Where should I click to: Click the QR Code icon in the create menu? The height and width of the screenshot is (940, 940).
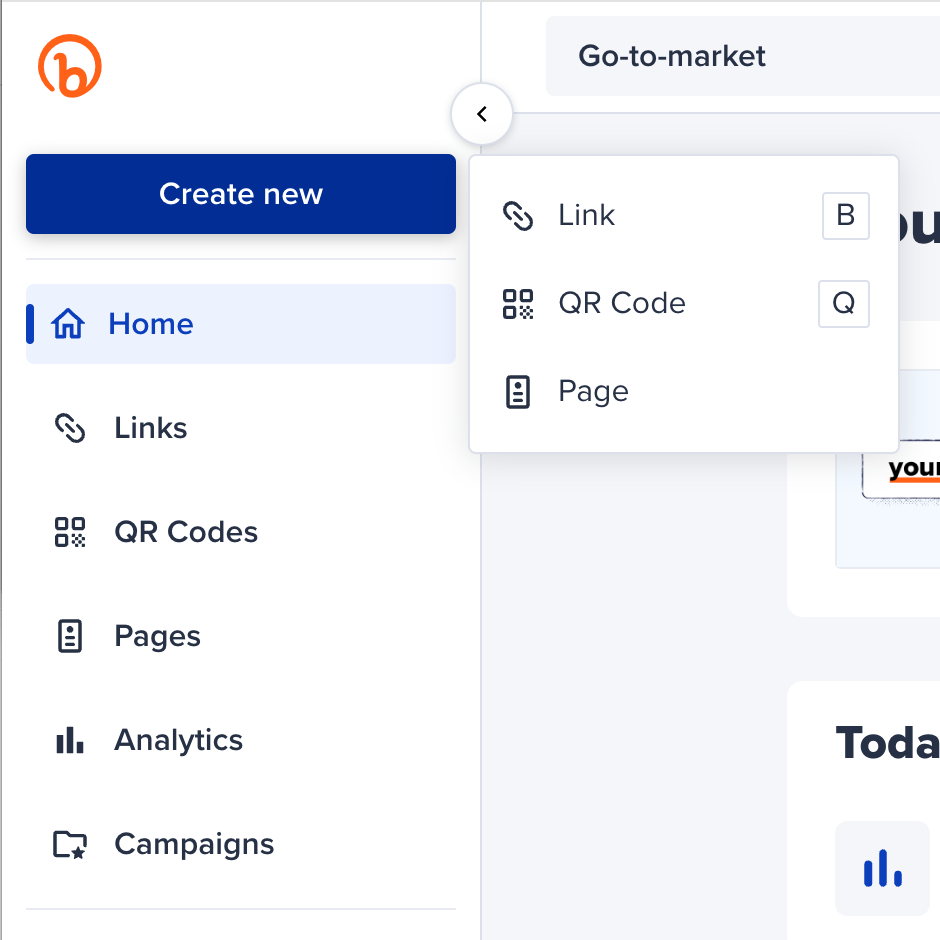point(519,303)
